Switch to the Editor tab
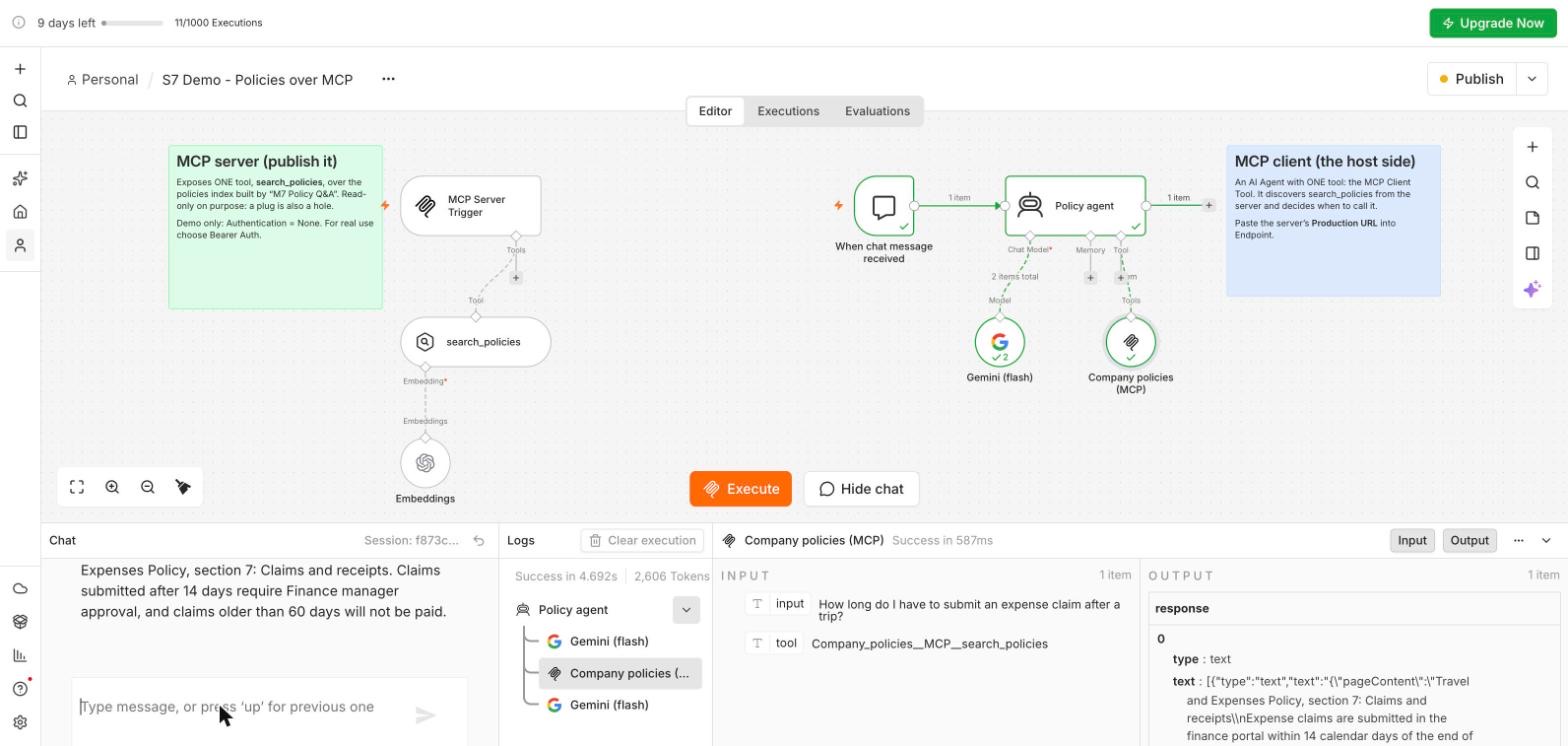Viewport: 1568px width, 746px height. click(715, 111)
